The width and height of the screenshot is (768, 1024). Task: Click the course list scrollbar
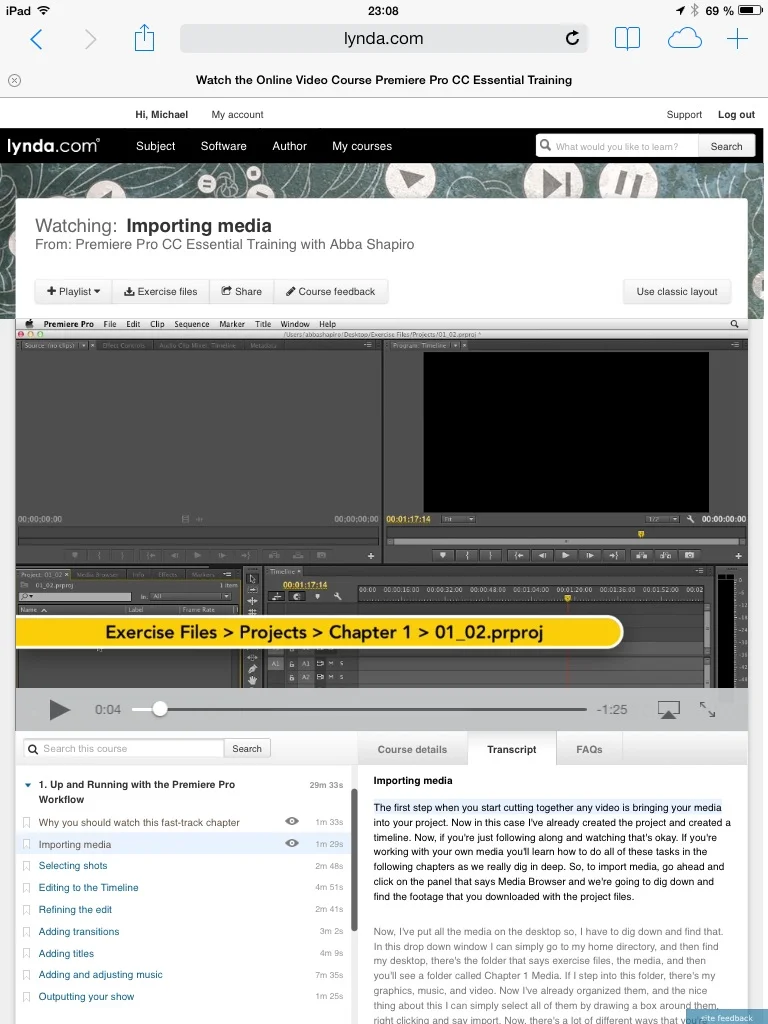tap(354, 859)
